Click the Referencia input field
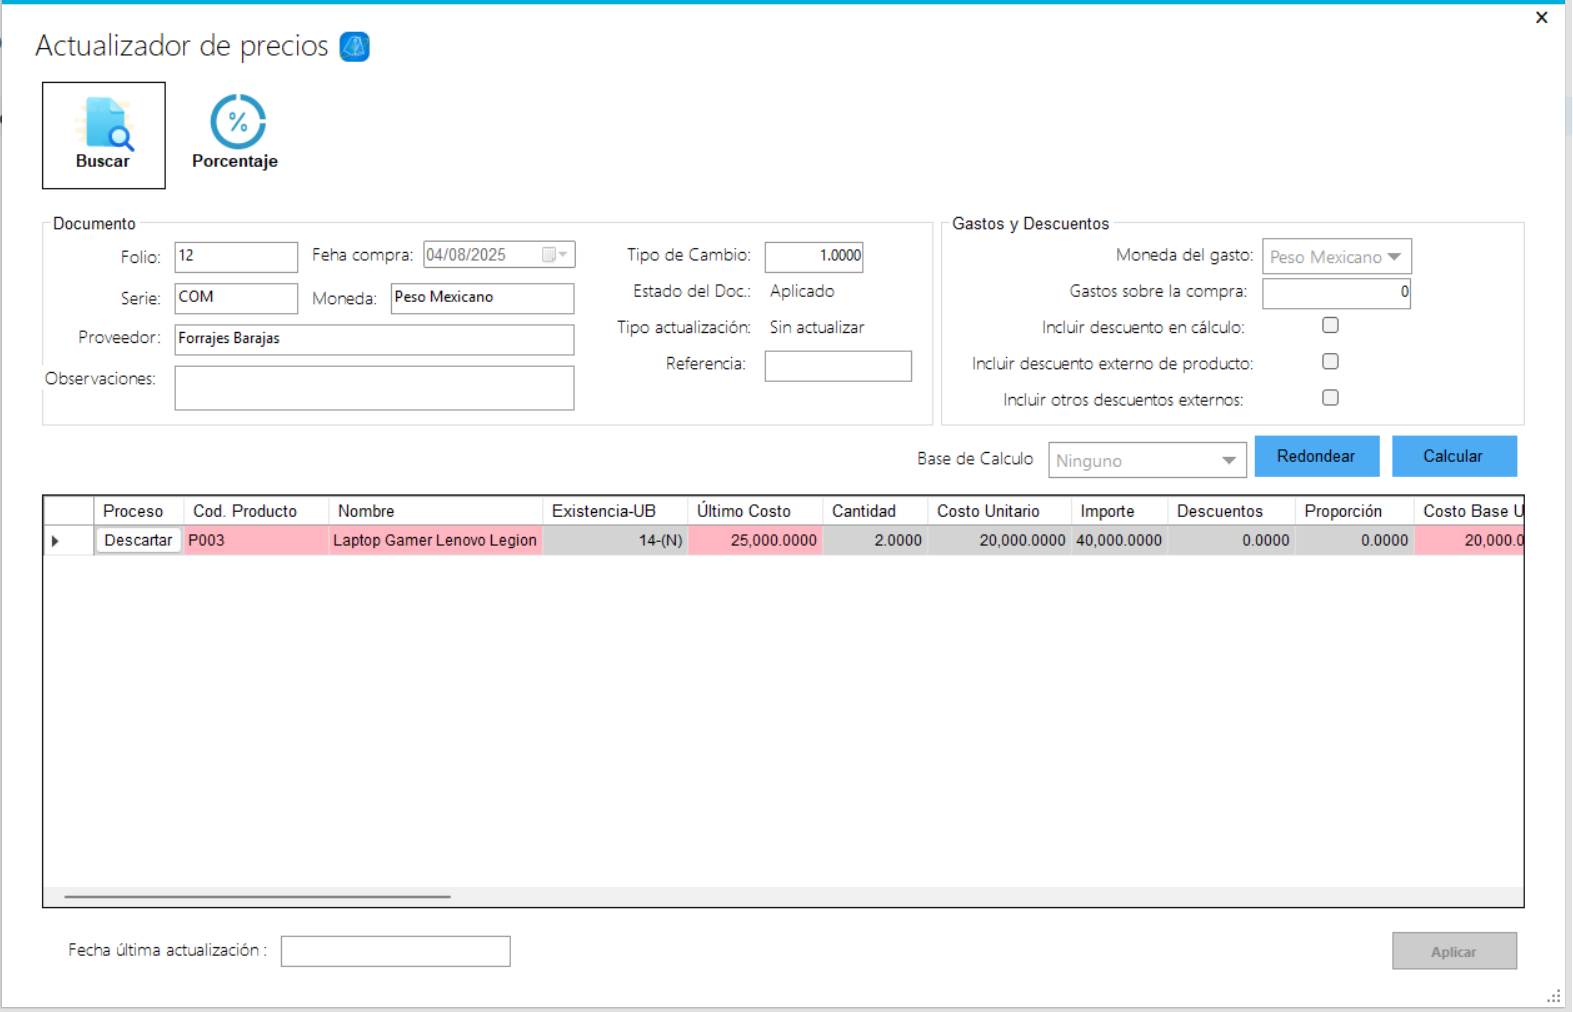The width and height of the screenshot is (1573, 1012). tap(838, 366)
